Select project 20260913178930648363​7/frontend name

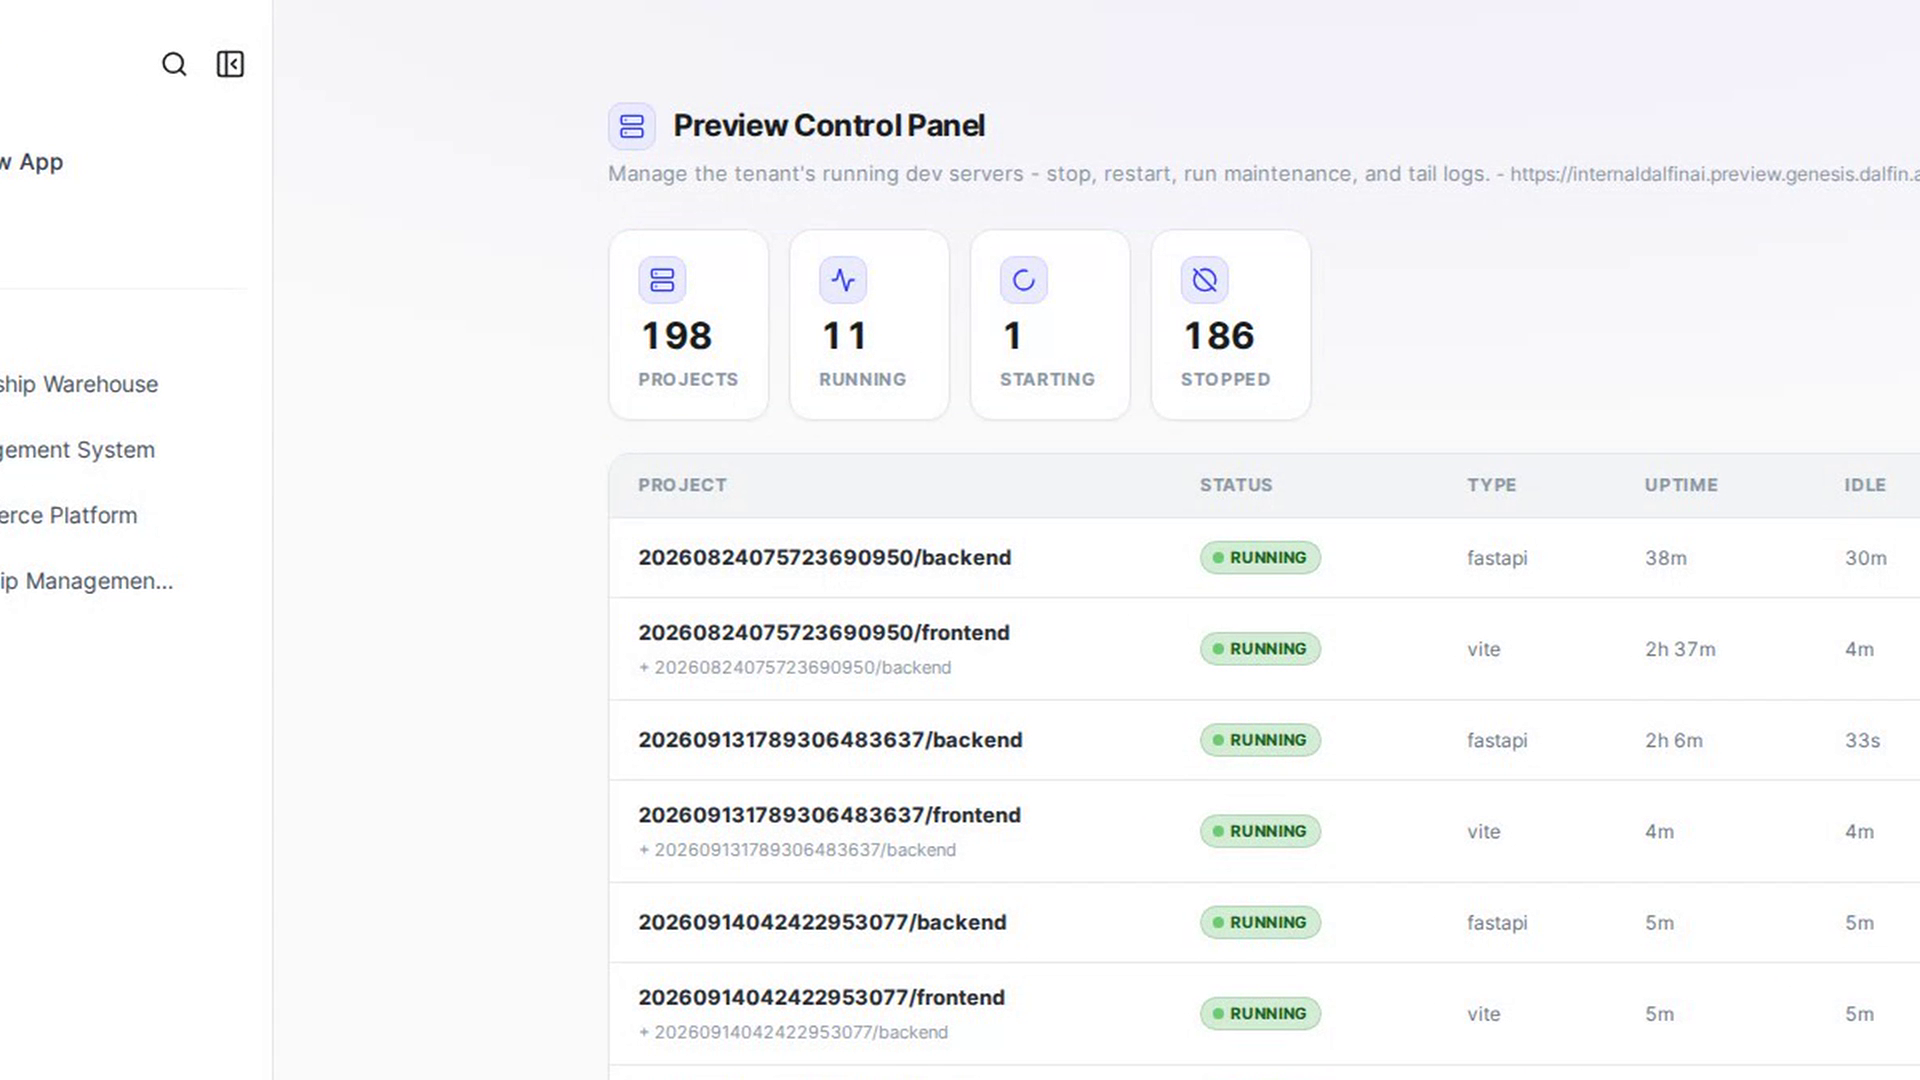829,815
